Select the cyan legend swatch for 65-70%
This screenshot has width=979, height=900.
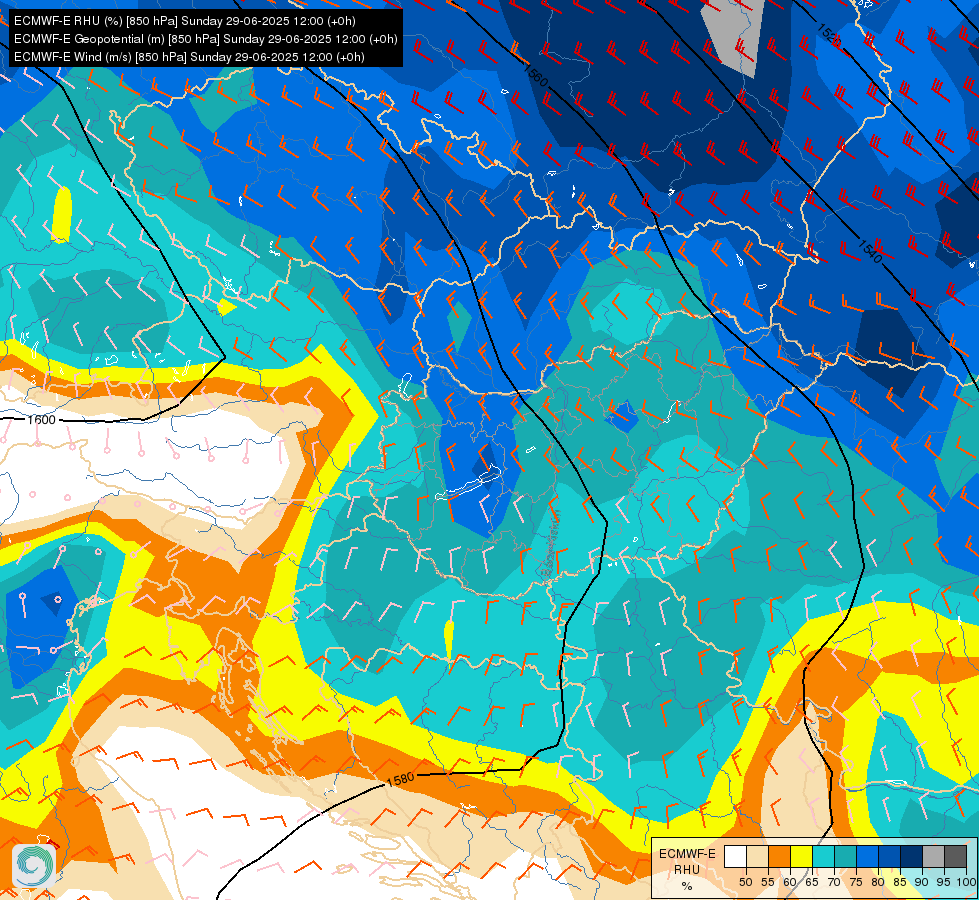click(x=824, y=856)
